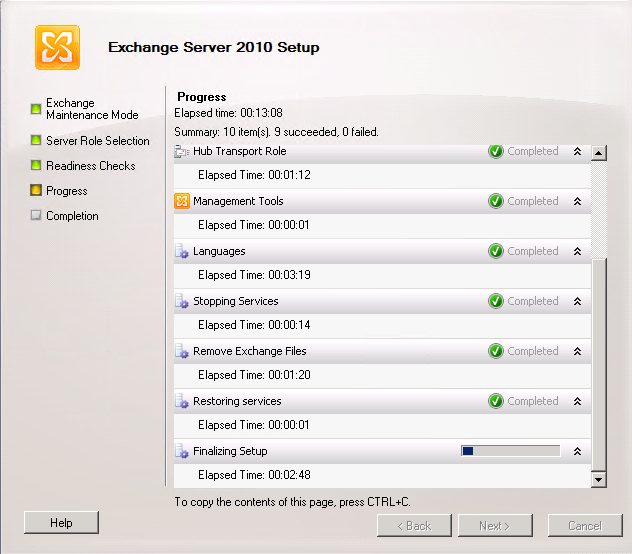Viewport: 632px width, 554px height.
Task: Click the Stopping Services gear icon
Action: point(182,301)
